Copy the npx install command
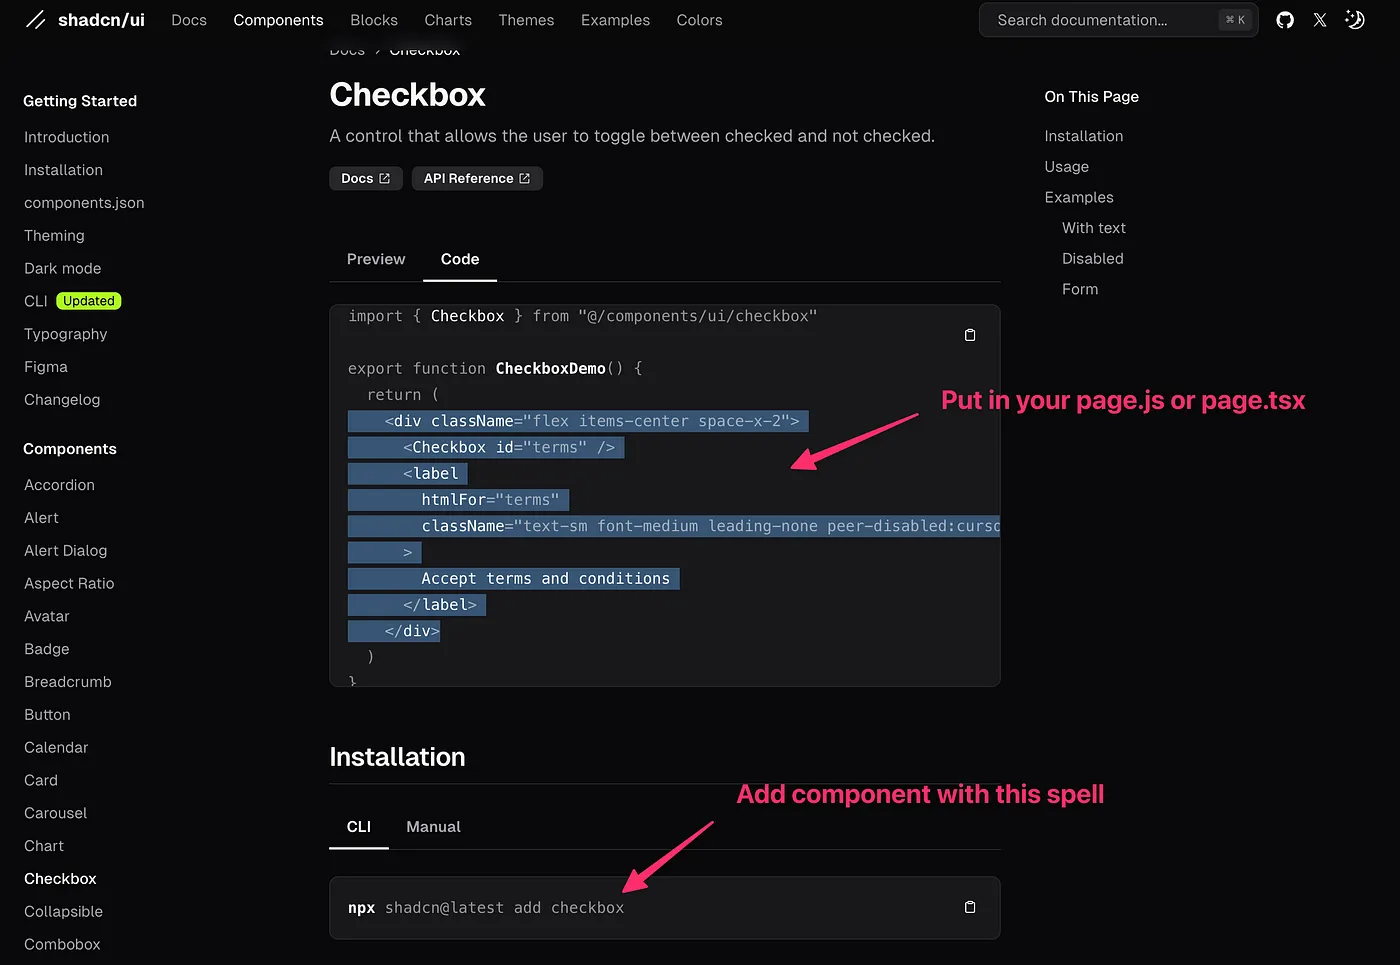 click(970, 907)
